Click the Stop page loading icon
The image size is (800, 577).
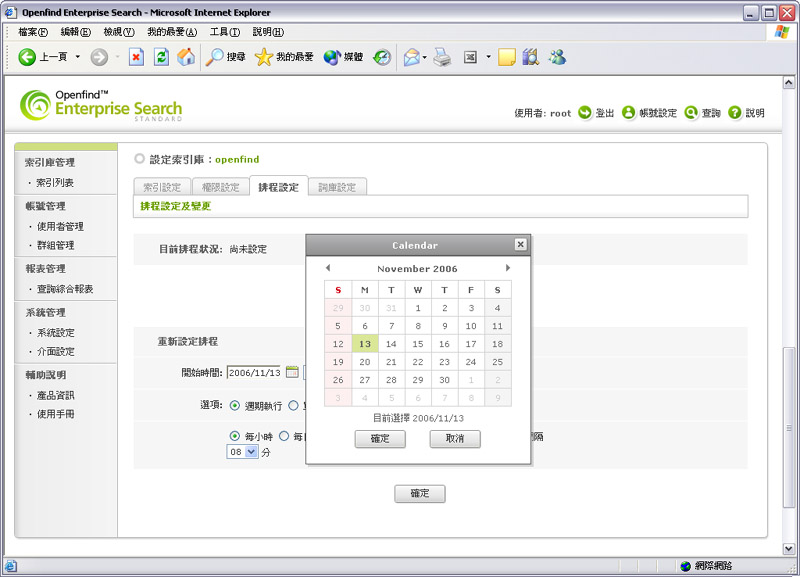(136, 57)
